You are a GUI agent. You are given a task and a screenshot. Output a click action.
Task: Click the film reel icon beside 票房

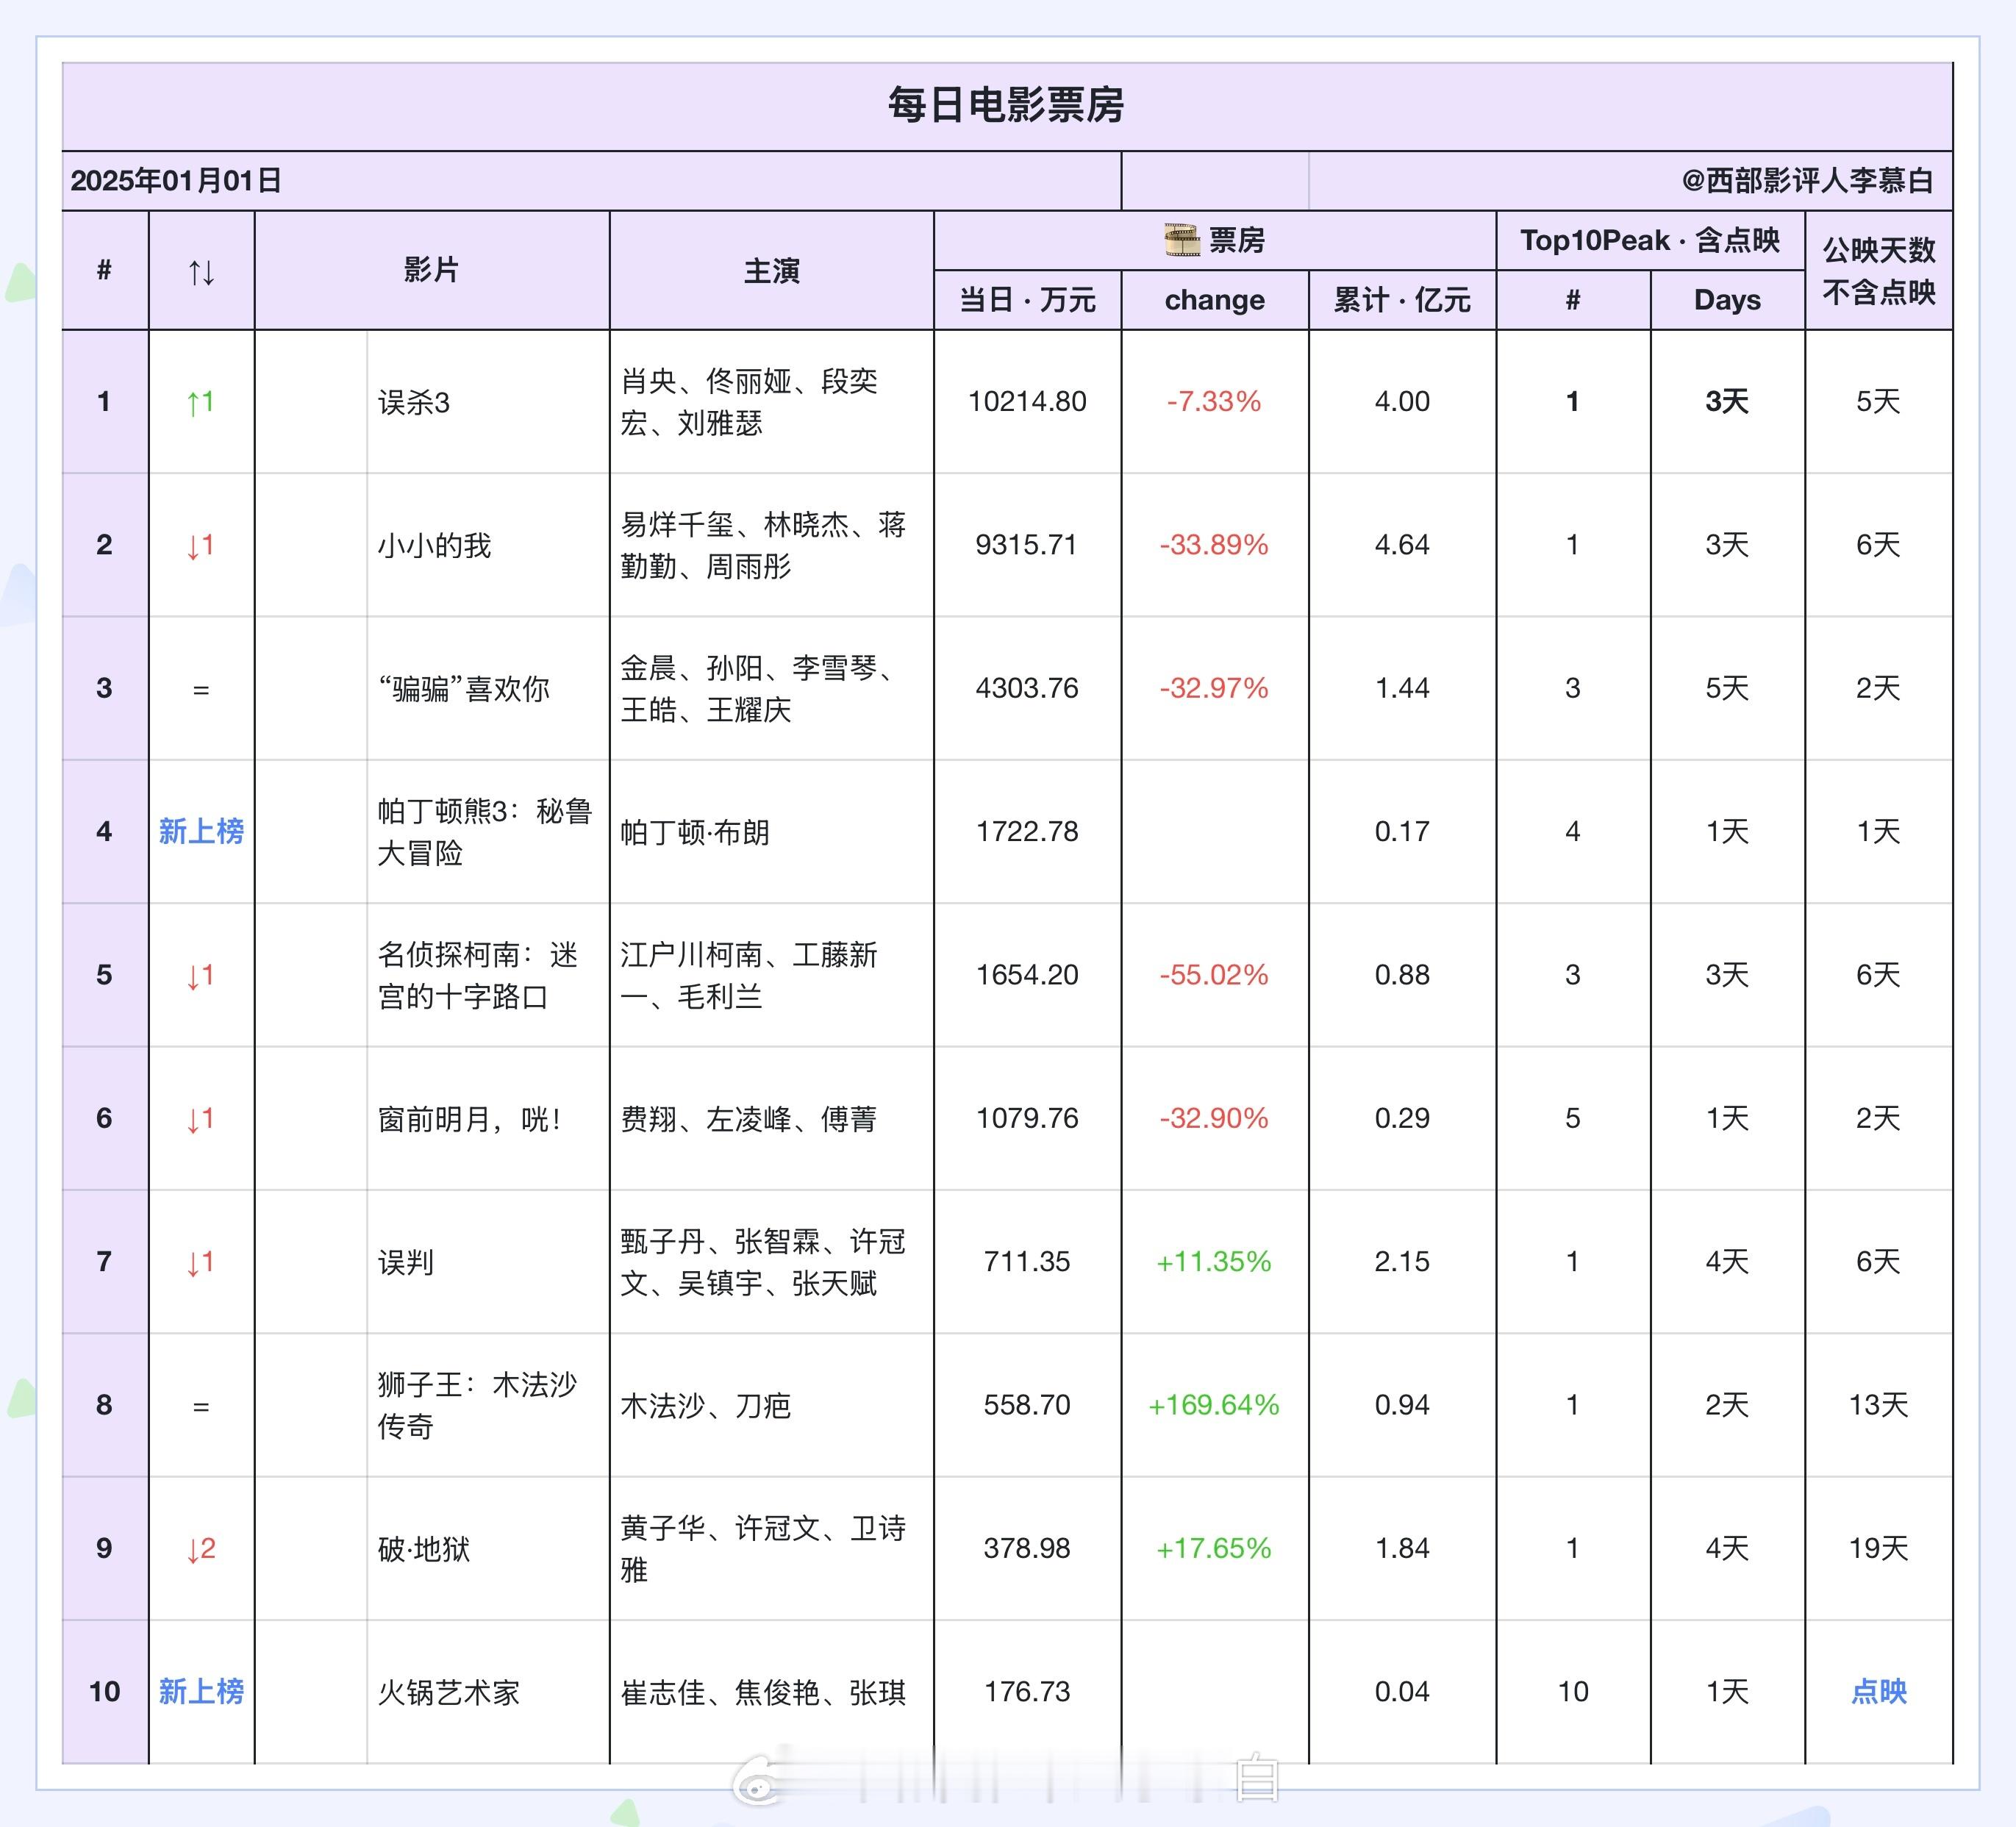(x=1182, y=240)
